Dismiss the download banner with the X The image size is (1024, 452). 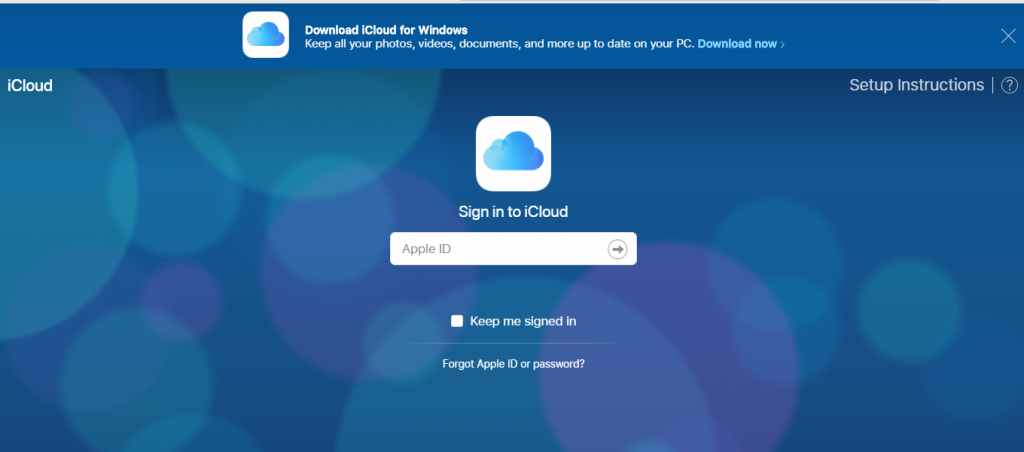(x=1008, y=37)
